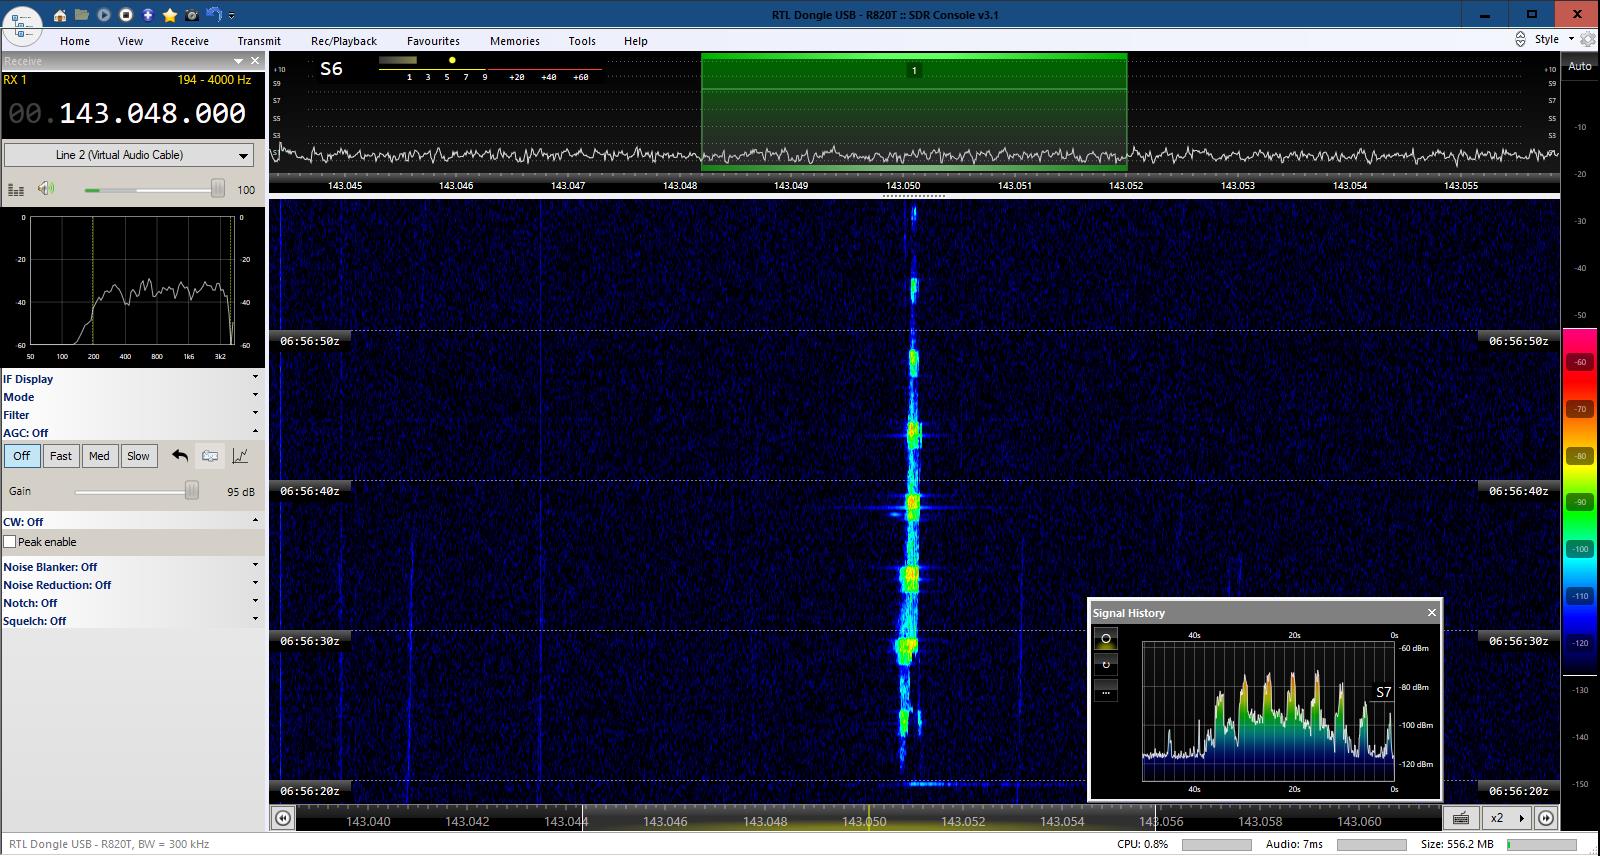Open the Favourites ribbon tab
Image resolution: width=1600 pixels, height=856 pixels.
point(433,41)
